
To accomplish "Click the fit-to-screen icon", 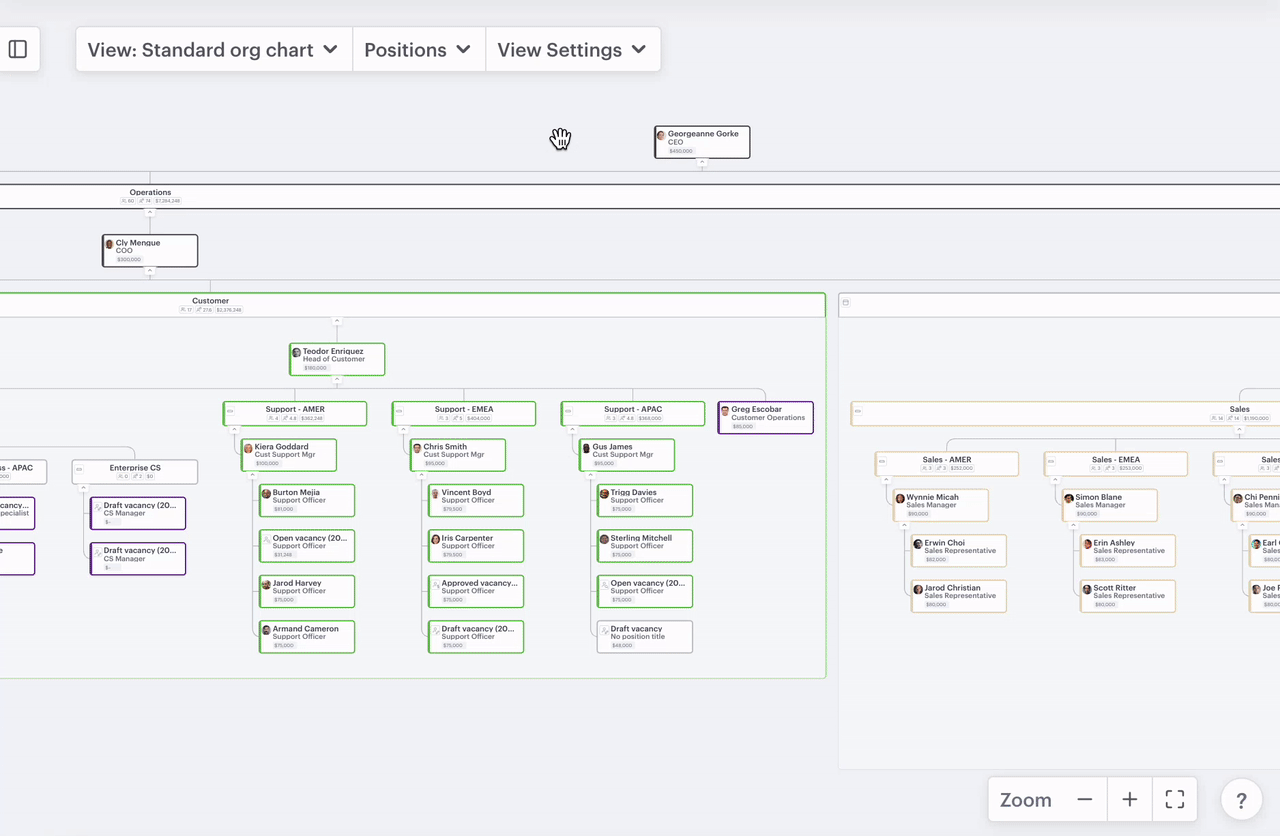I will tap(1175, 800).
